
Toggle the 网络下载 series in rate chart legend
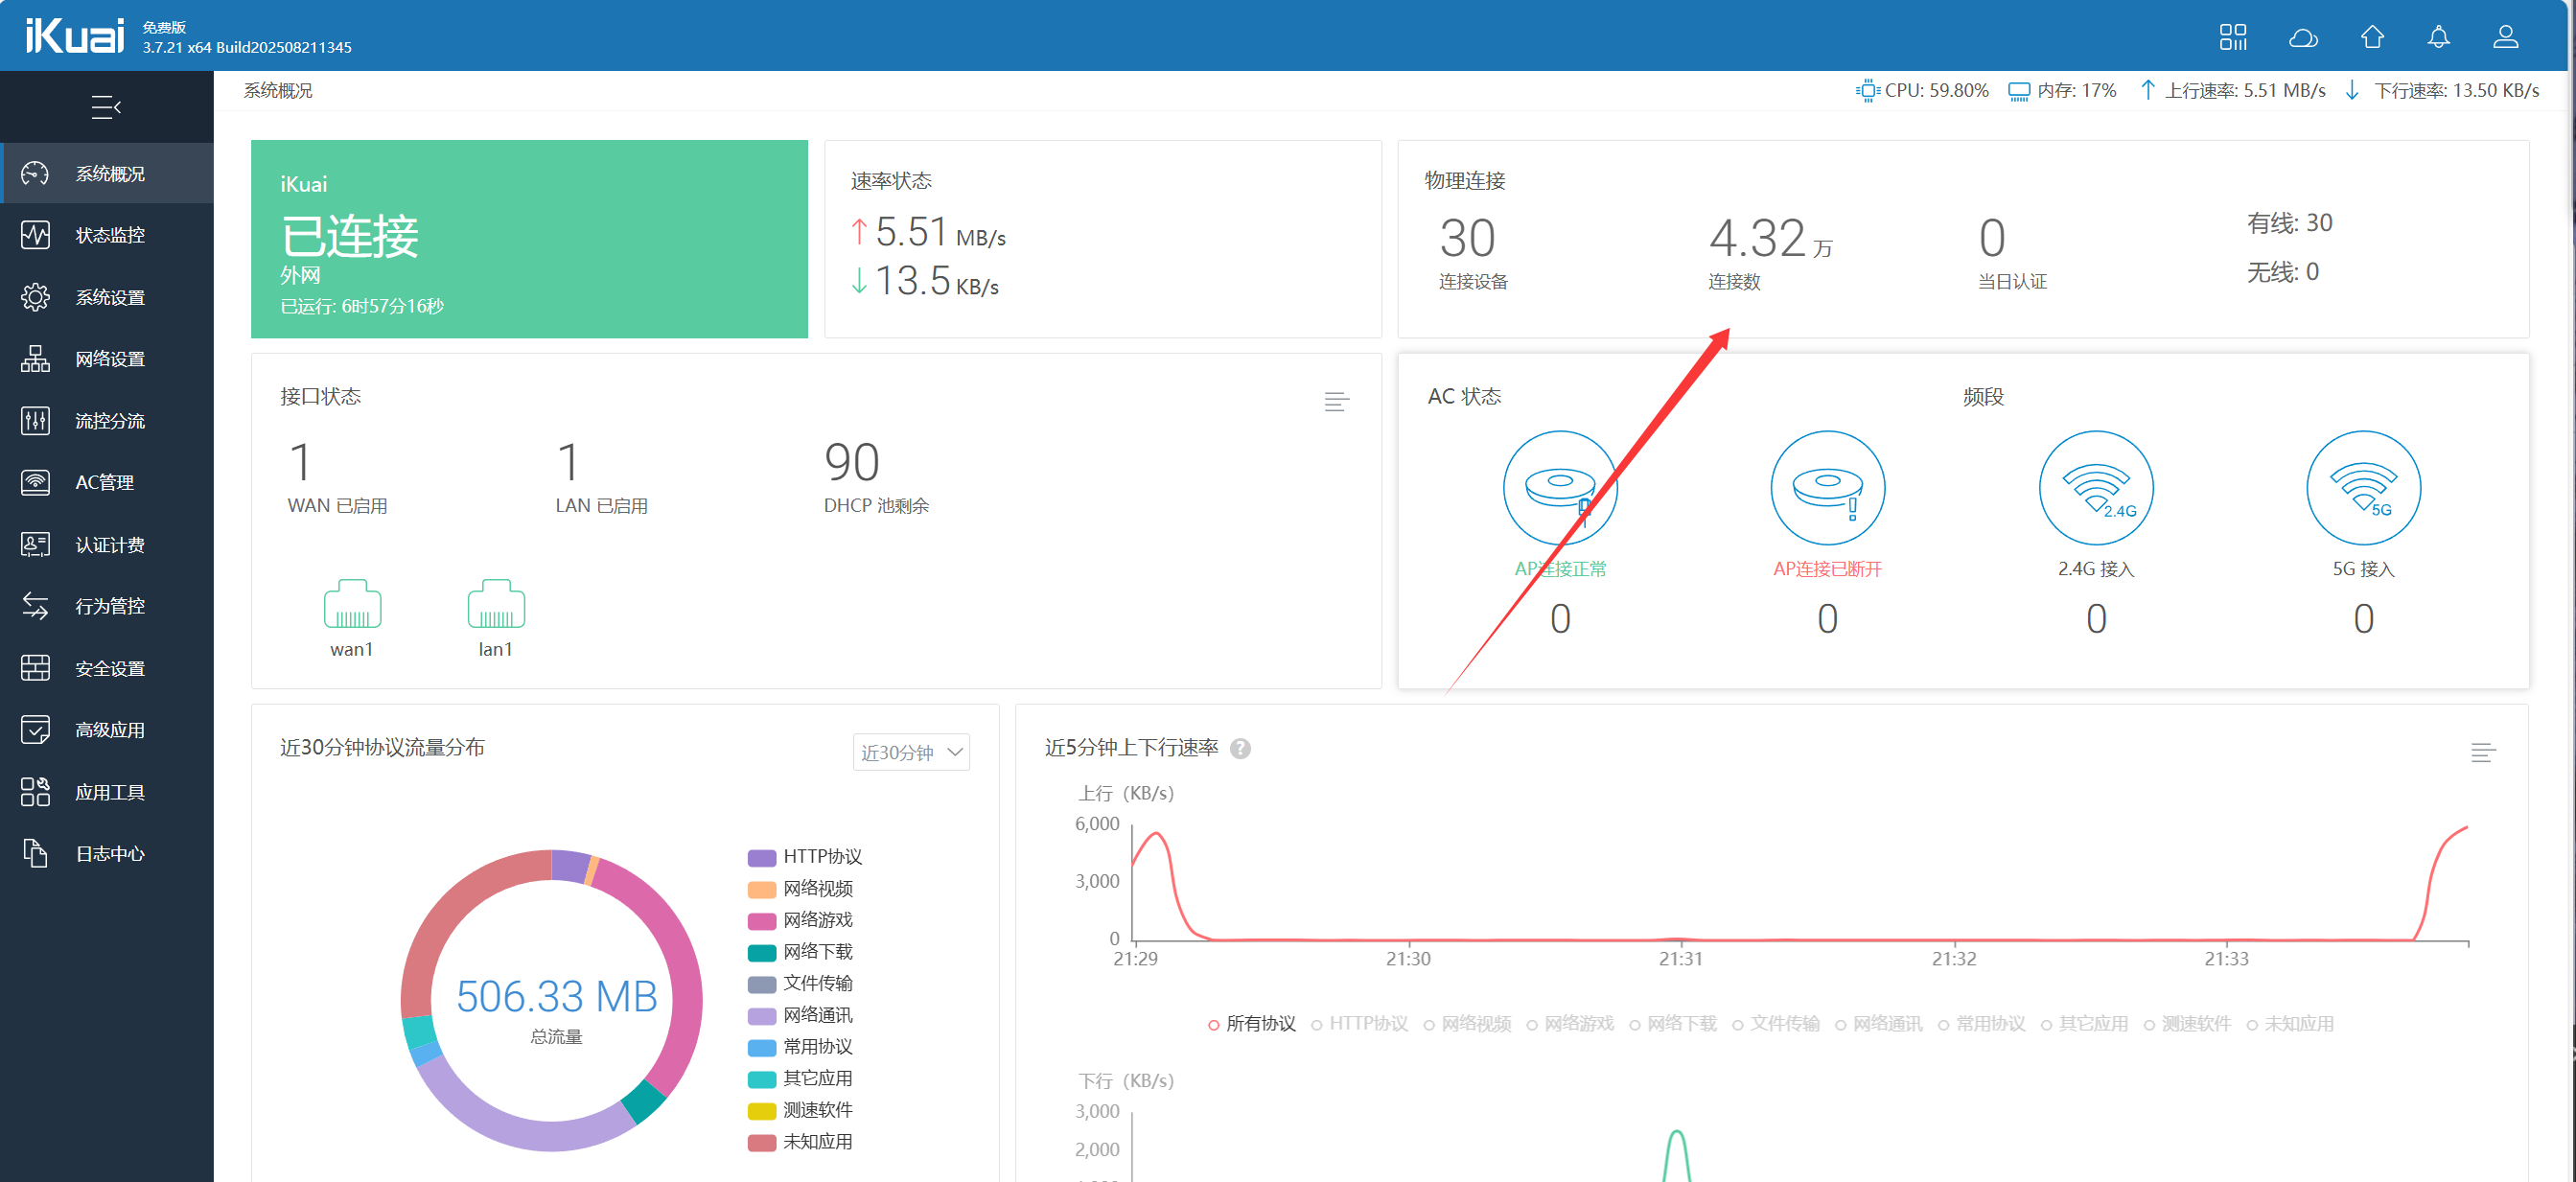(1680, 1023)
